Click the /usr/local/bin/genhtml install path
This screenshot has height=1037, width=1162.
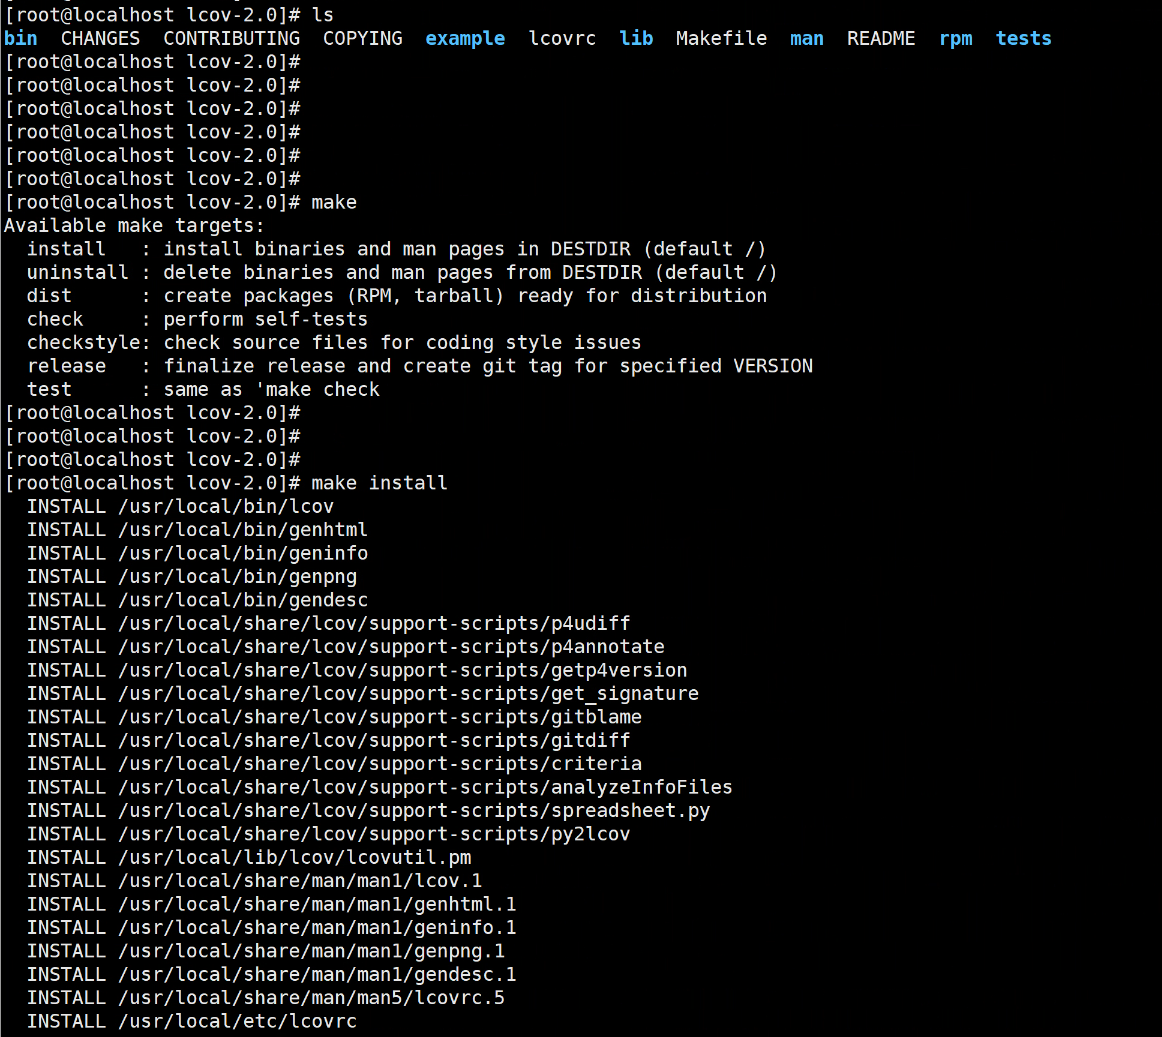point(242,530)
